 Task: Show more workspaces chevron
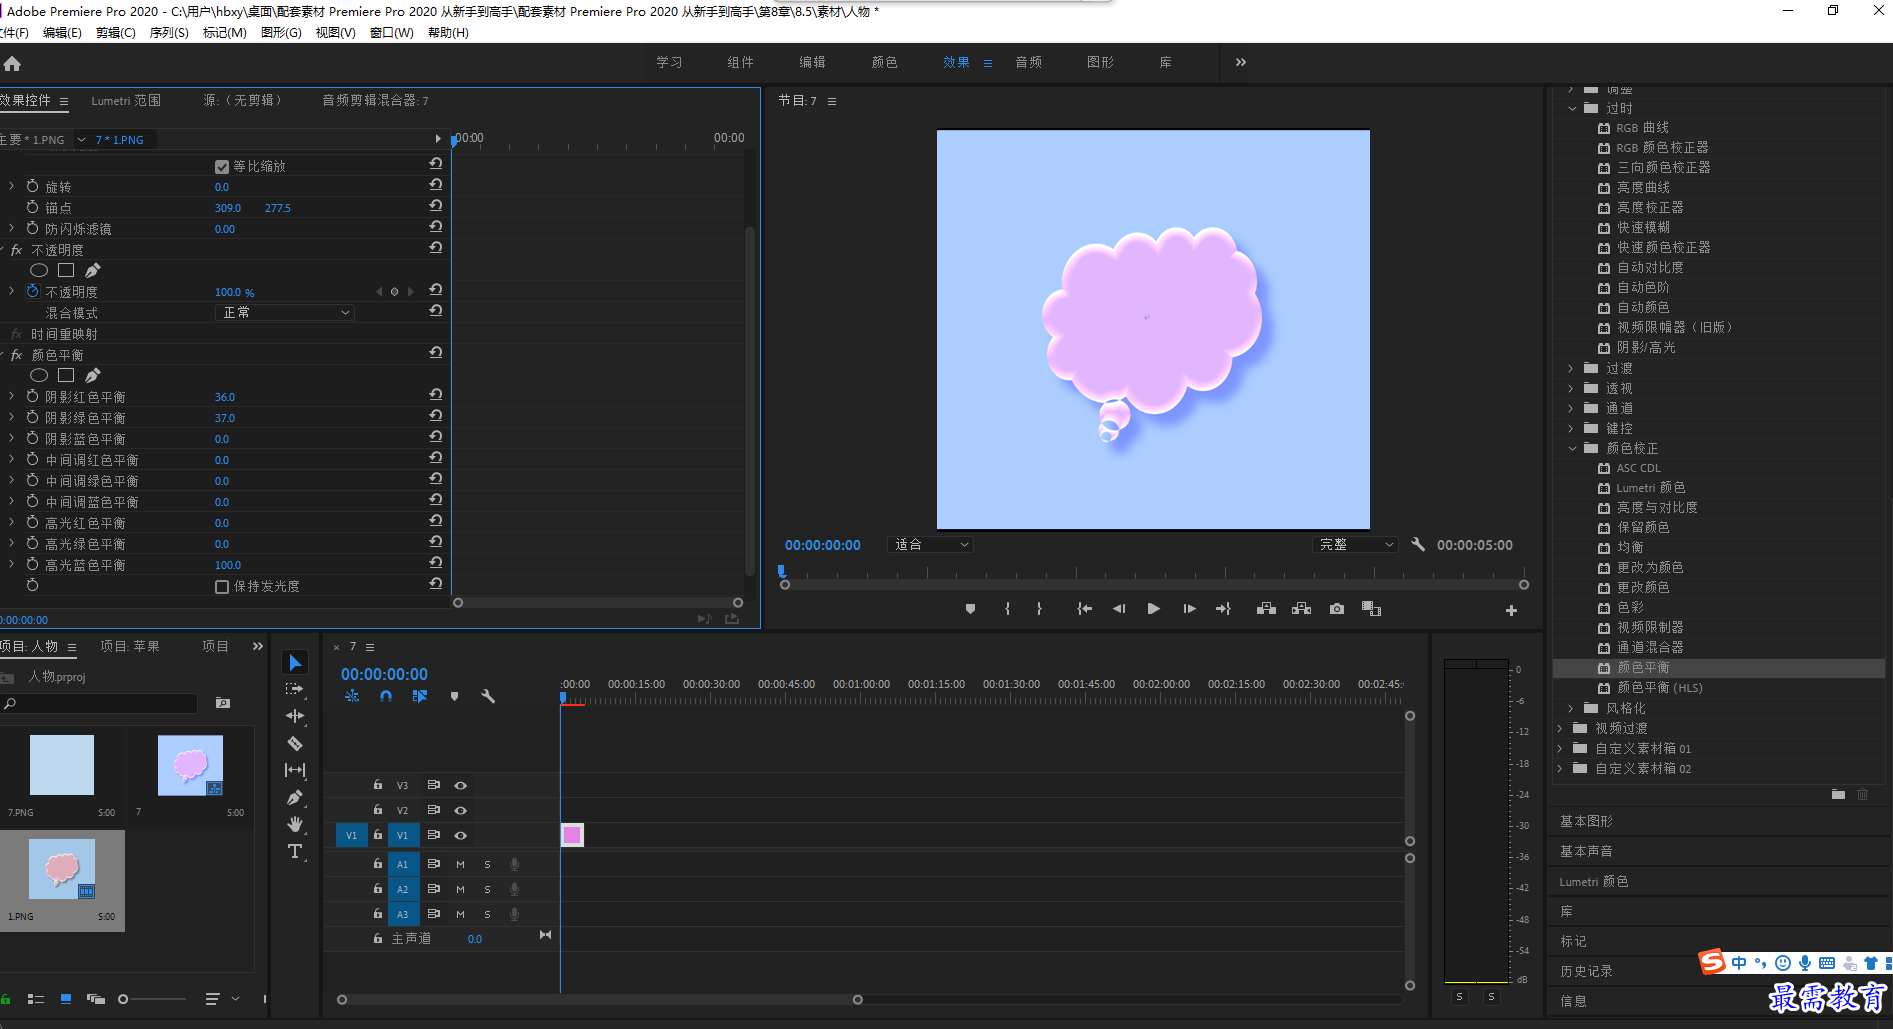pyautogui.click(x=1241, y=62)
